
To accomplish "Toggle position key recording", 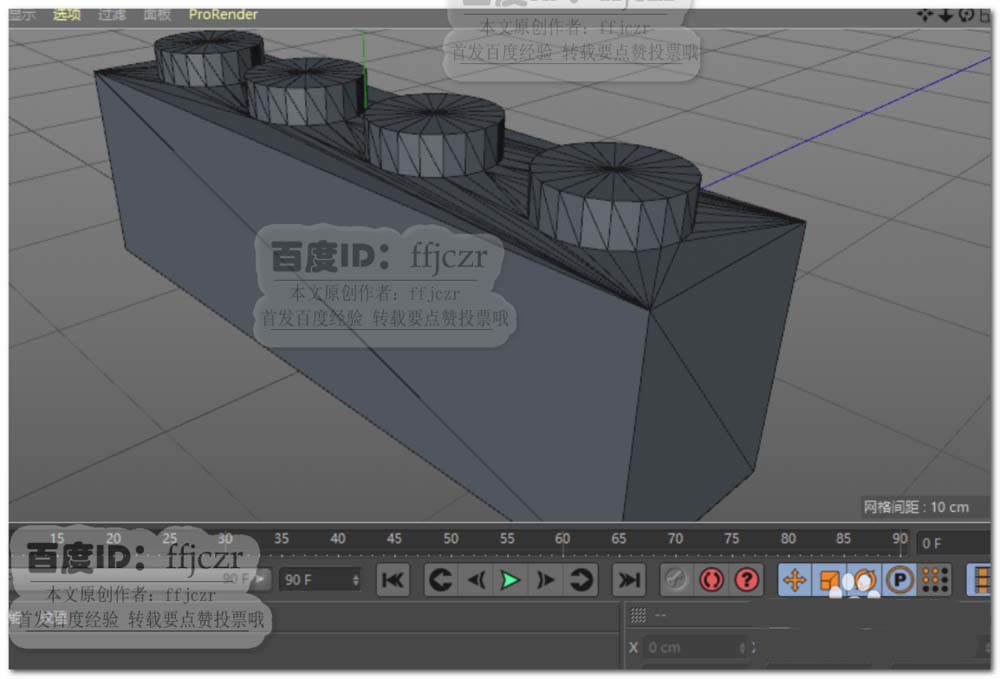I will [795, 580].
